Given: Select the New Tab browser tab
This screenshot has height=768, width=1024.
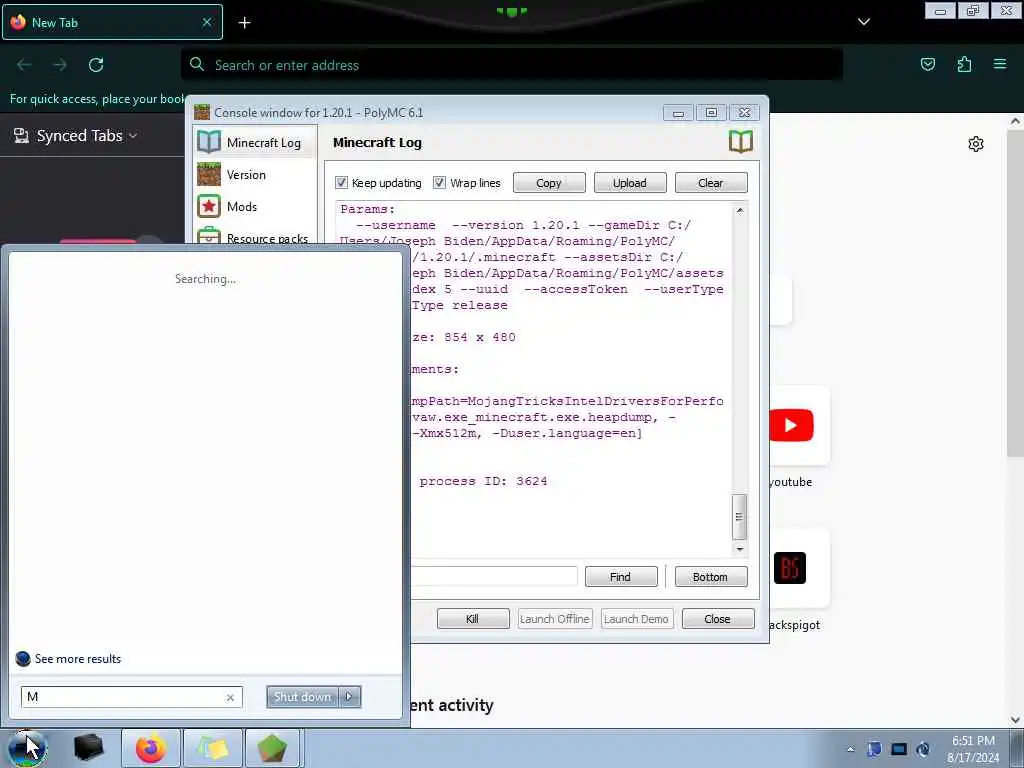Looking at the screenshot, I should [112, 22].
